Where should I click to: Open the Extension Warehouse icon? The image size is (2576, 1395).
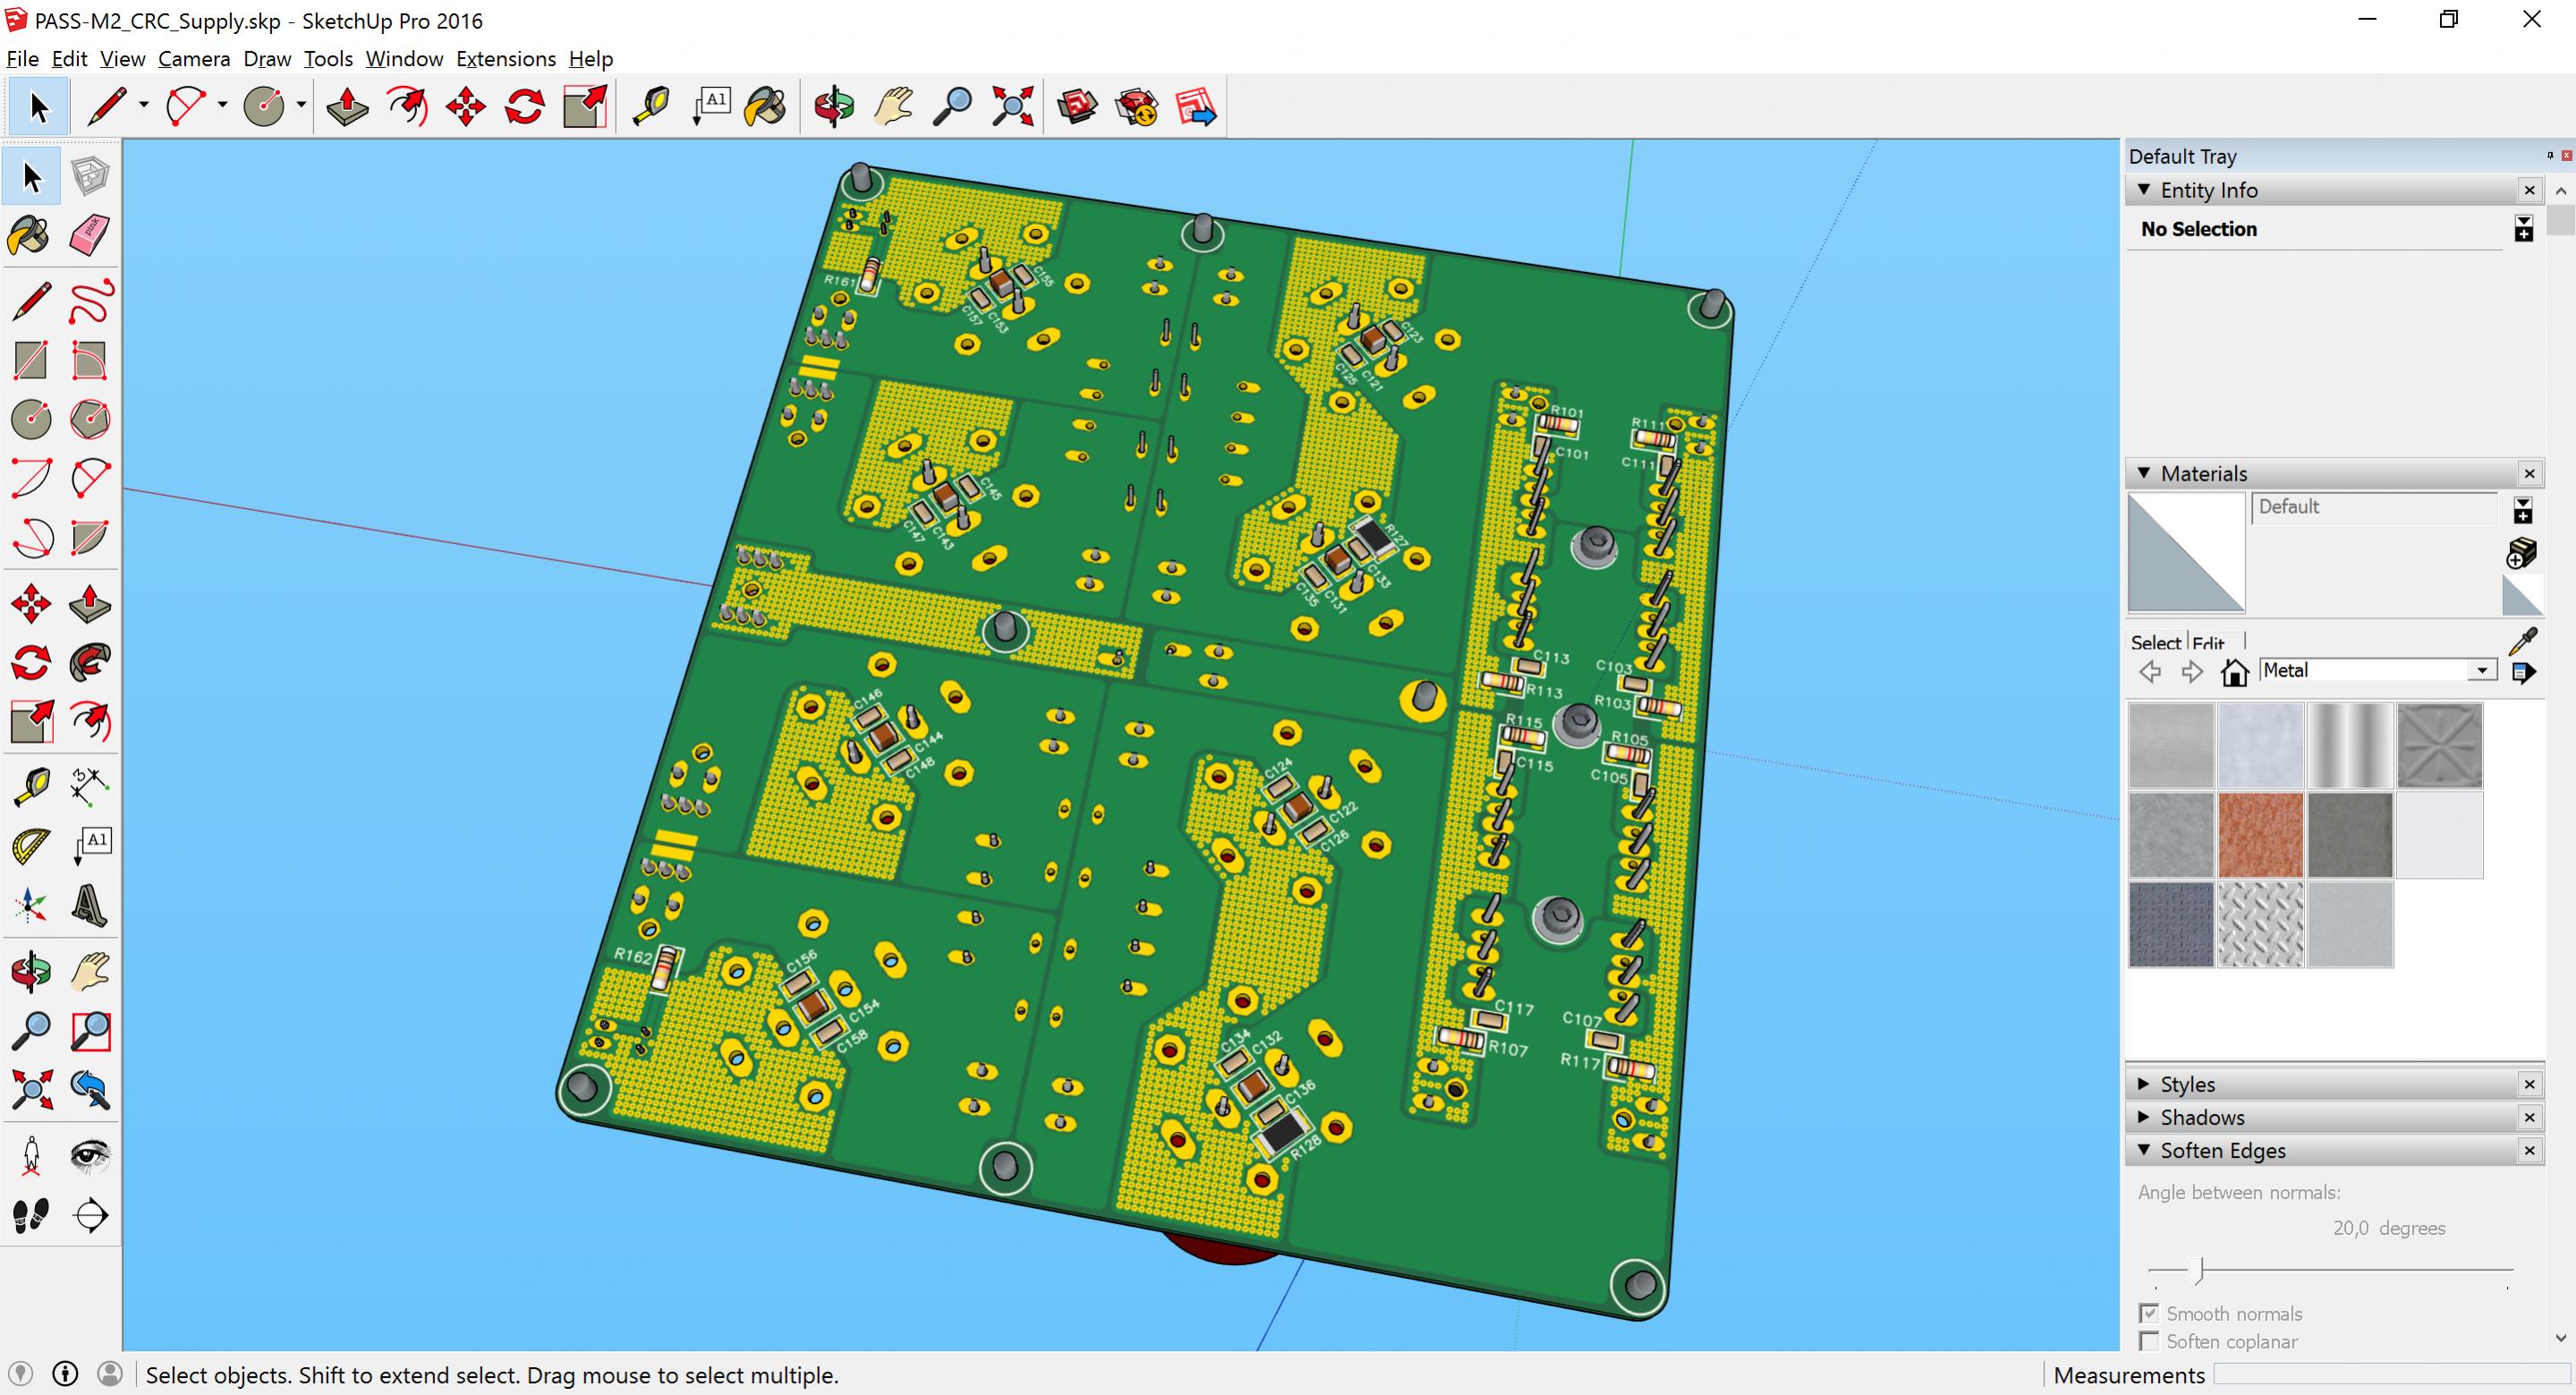pos(1137,106)
